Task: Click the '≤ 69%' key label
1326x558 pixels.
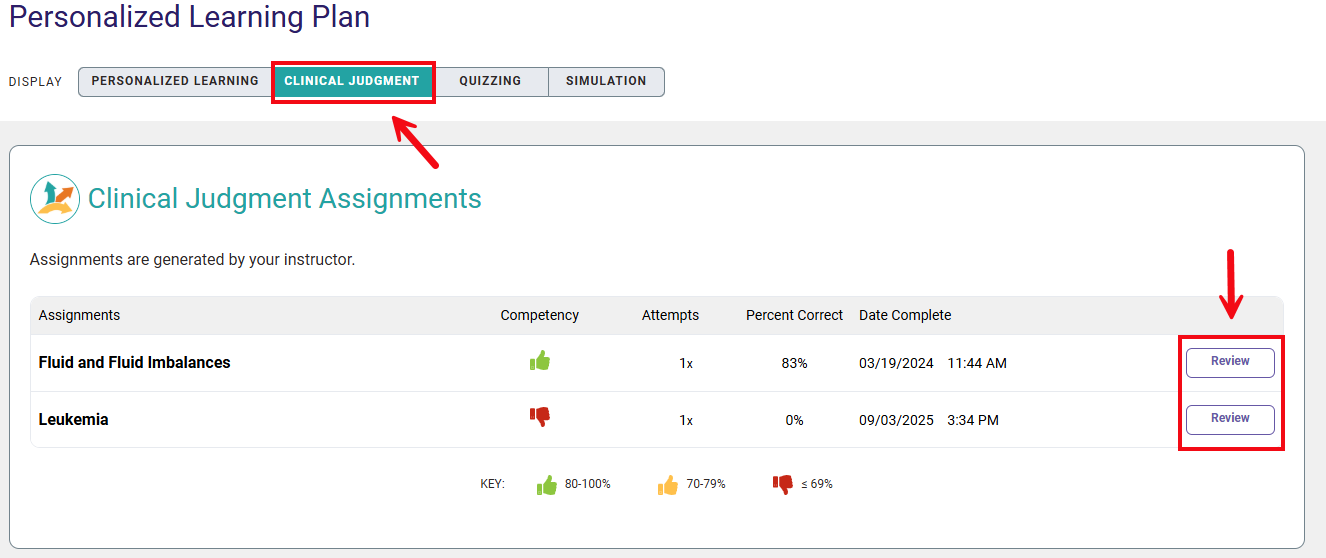Action: 817,484
